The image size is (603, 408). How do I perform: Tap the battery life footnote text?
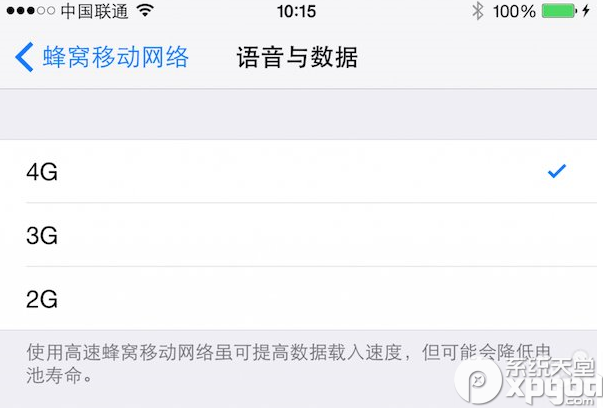pyautogui.click(x=288, y=363)
